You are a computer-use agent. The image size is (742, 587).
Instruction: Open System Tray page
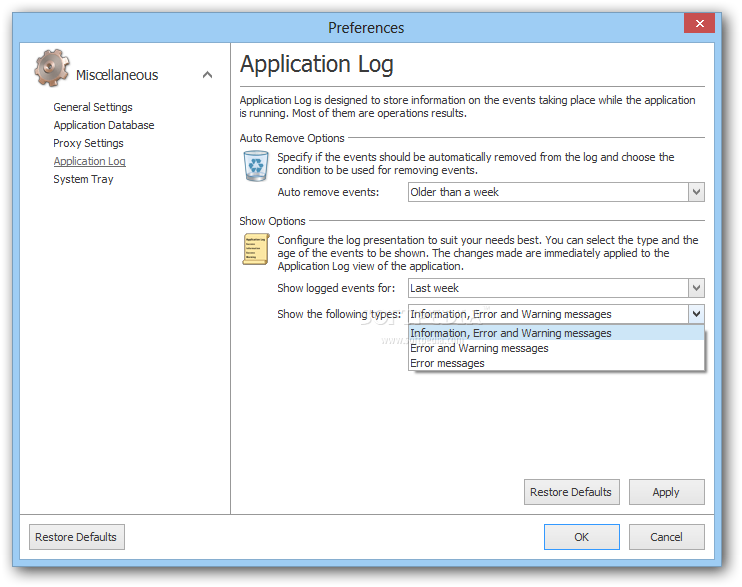pyautogui.click(x=83, y=179)
